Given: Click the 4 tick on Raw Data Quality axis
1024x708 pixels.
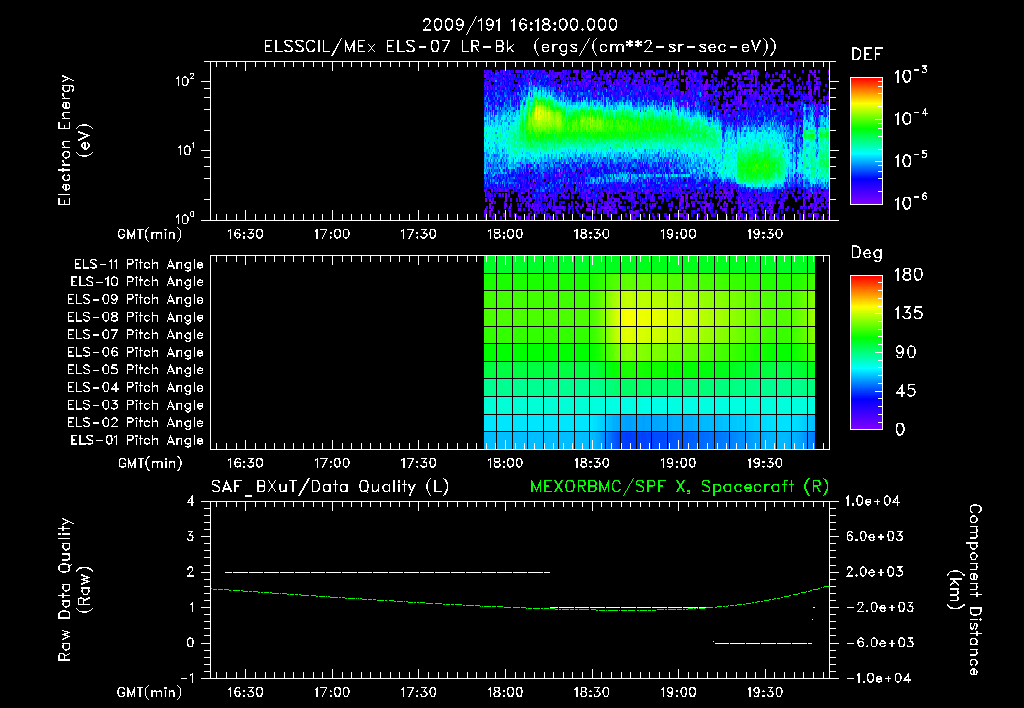Looking at the screenshot, I should coord(191,502).
